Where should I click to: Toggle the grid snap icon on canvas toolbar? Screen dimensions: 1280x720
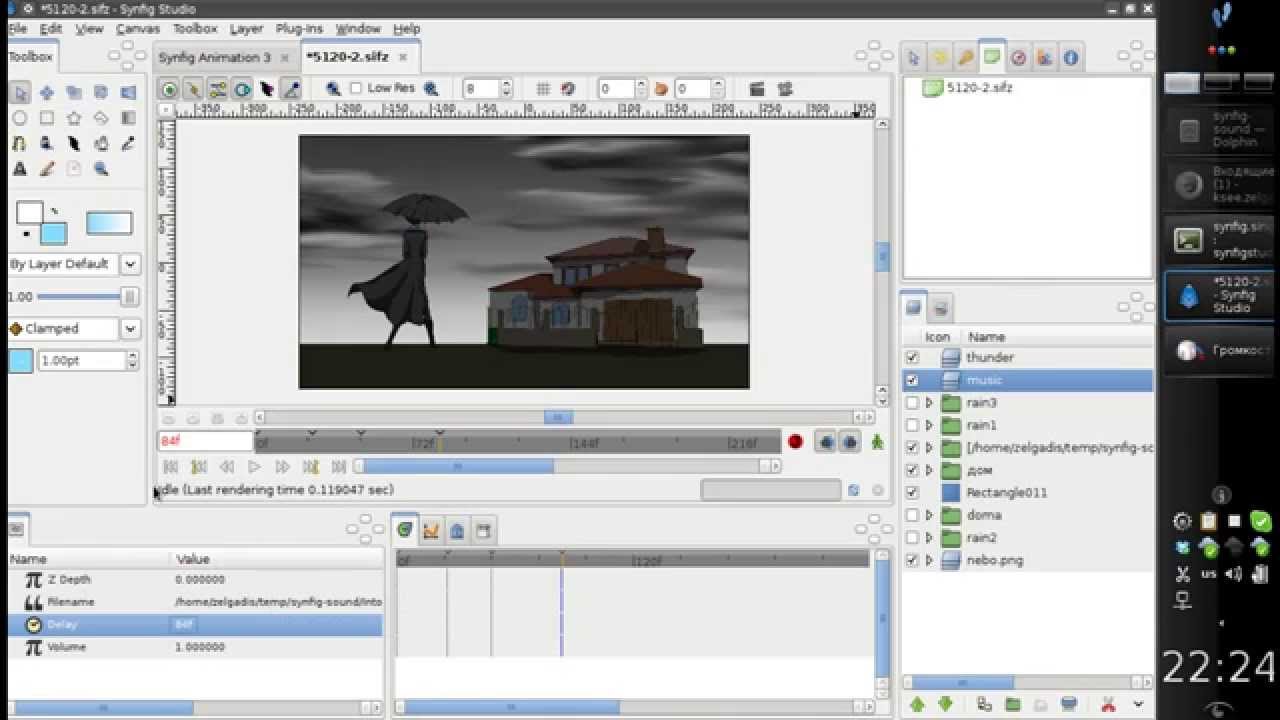(568, 89)
